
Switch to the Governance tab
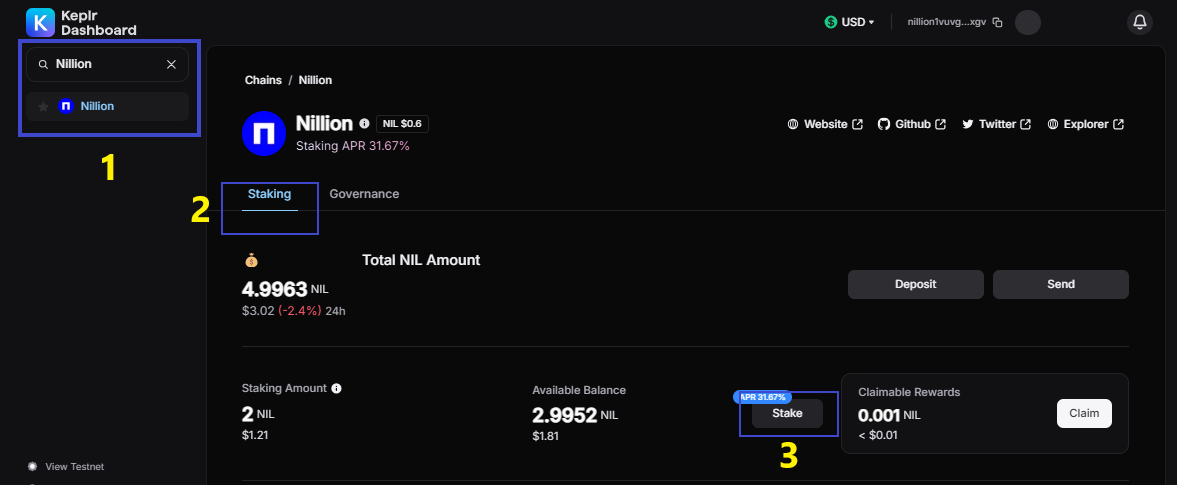coord(364,194)
